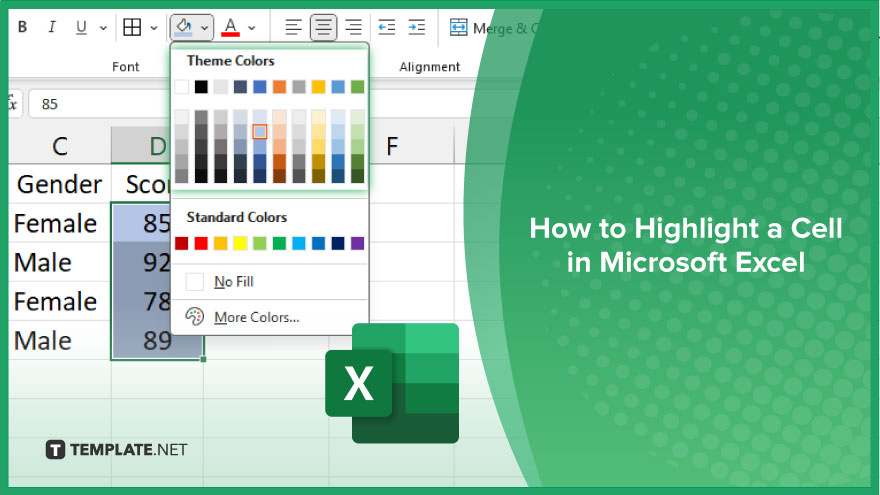Click the Borders icon
The height and width of the screenshot is (495, 880).
132,27
